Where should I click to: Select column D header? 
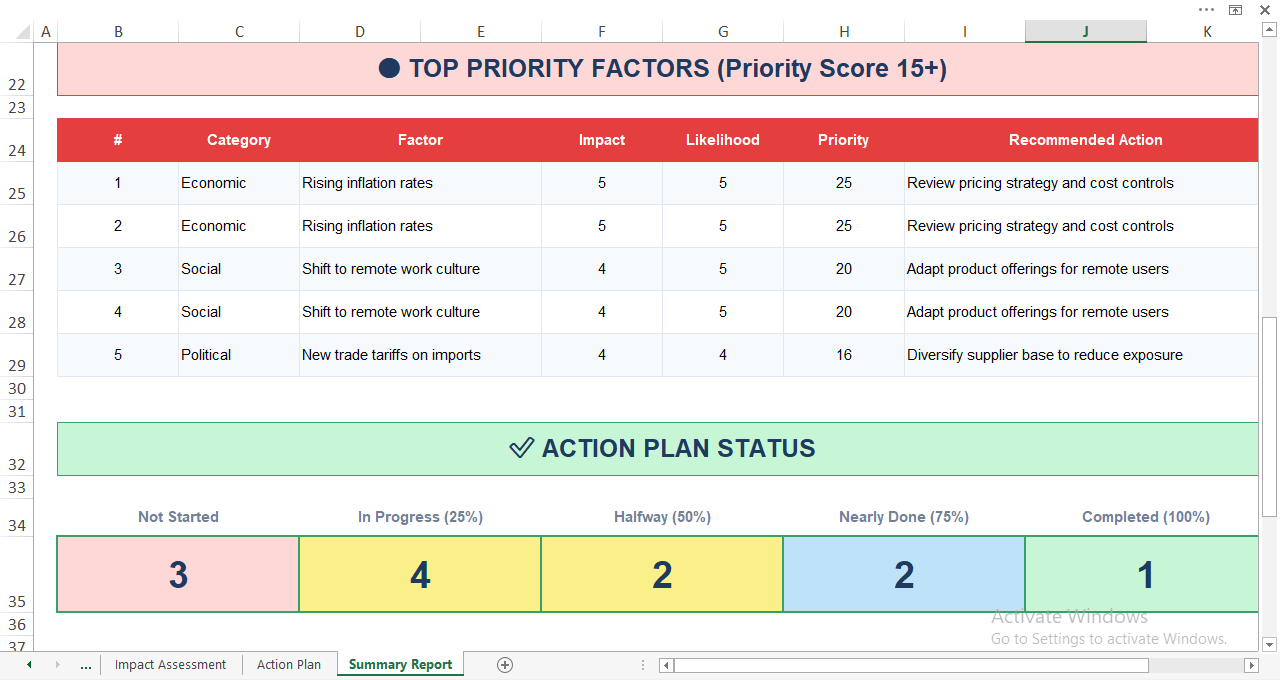tap(360, 32)
